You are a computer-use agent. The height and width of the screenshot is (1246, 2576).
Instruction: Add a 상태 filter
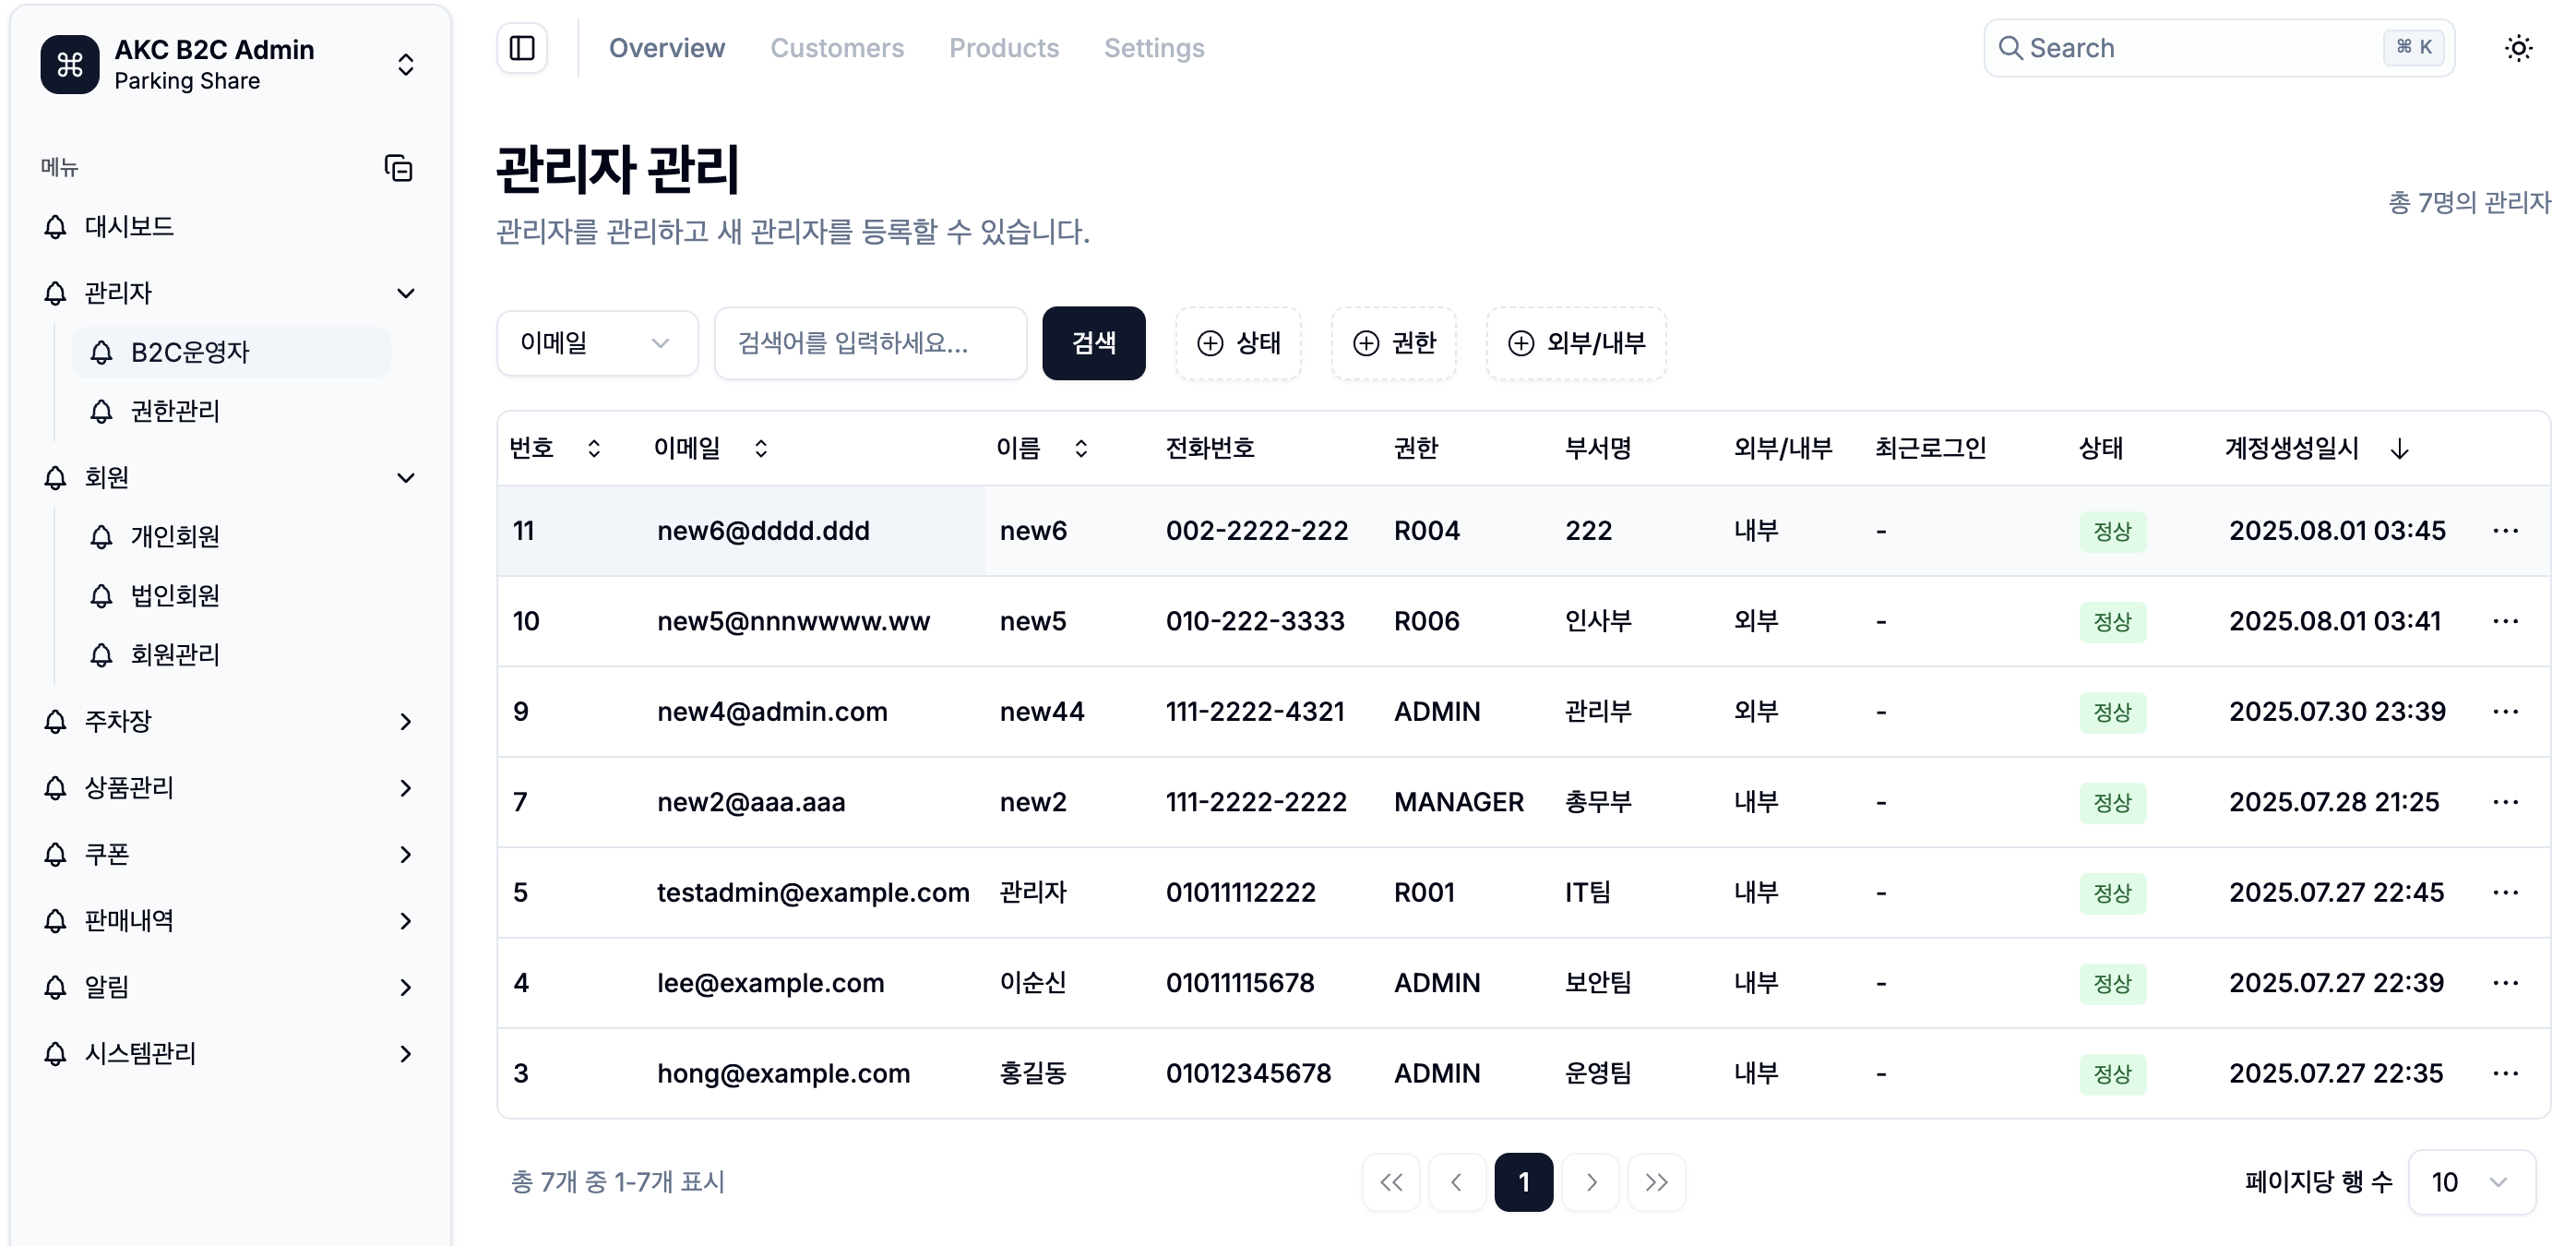coord(1239,343)
